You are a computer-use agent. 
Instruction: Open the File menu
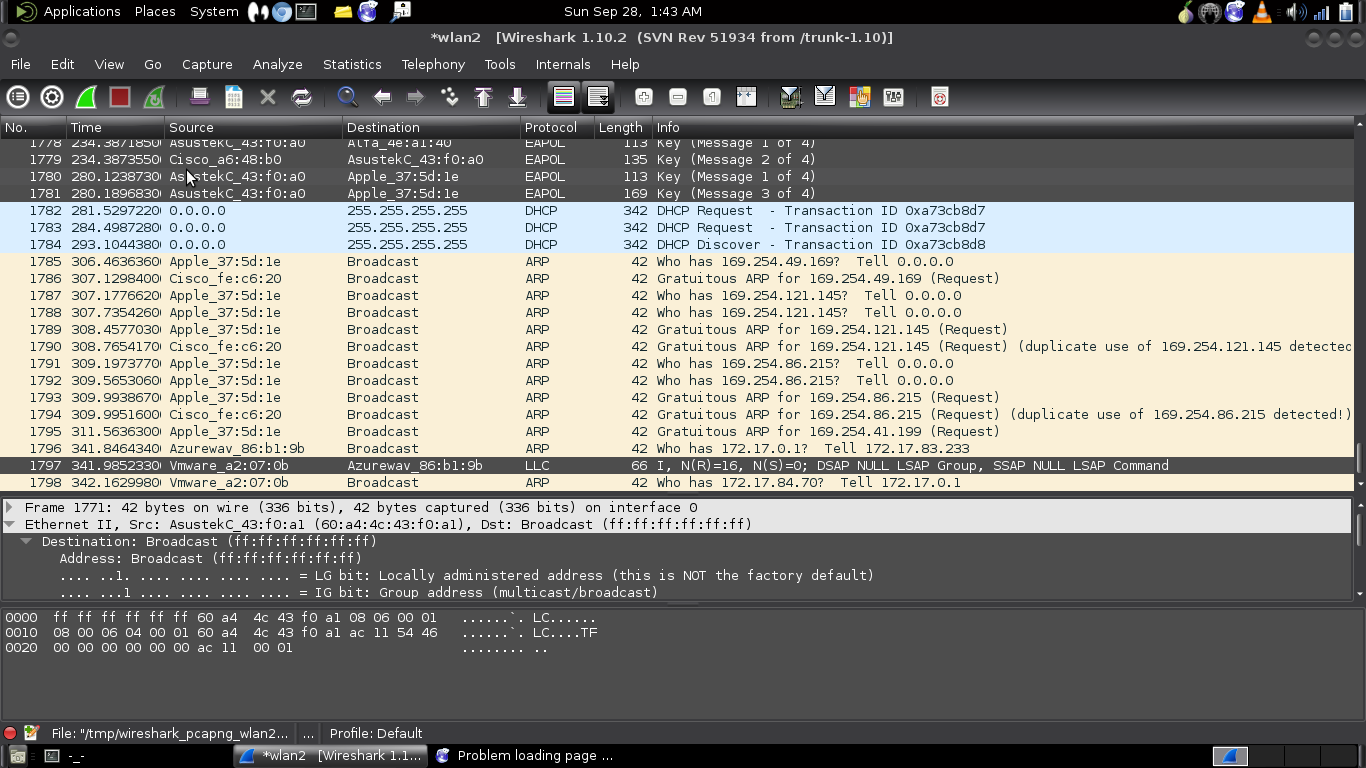point(20,64)
